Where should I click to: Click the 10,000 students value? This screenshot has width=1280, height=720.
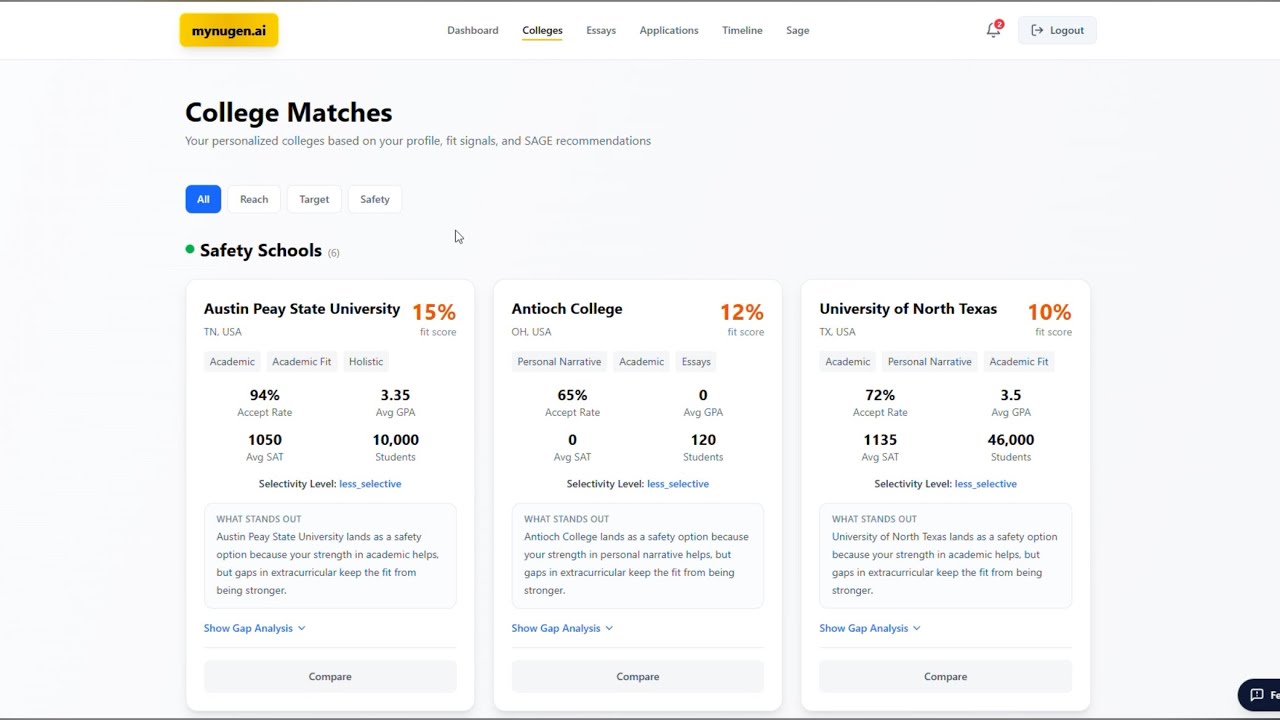click(x=395, y=440)
